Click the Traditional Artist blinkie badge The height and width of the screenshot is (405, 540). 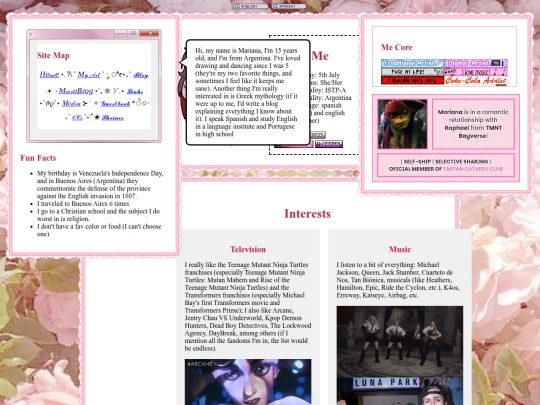tap(413, 63)
